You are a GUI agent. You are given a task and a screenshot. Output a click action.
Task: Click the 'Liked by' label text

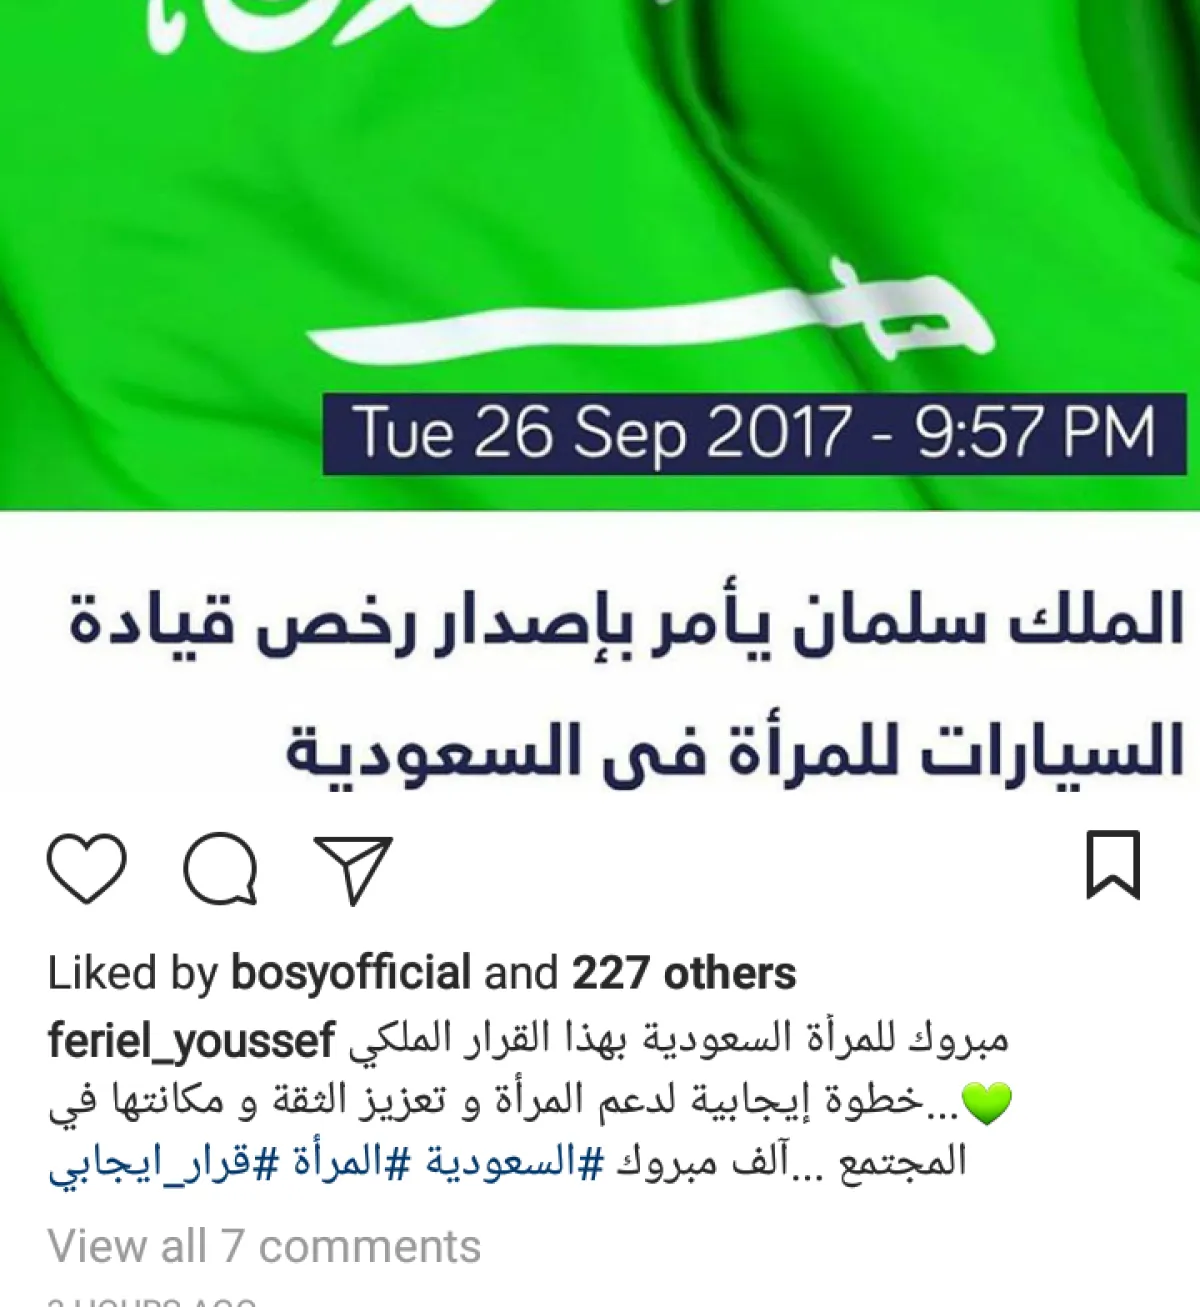pyautogui.click(x=133, y=973)
